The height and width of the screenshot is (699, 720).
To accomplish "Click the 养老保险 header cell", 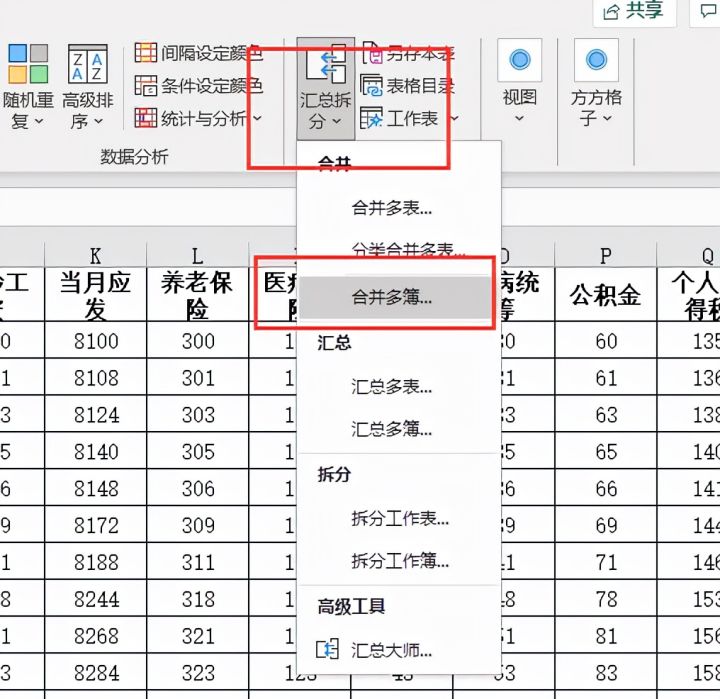I will (x=197, y=295).
